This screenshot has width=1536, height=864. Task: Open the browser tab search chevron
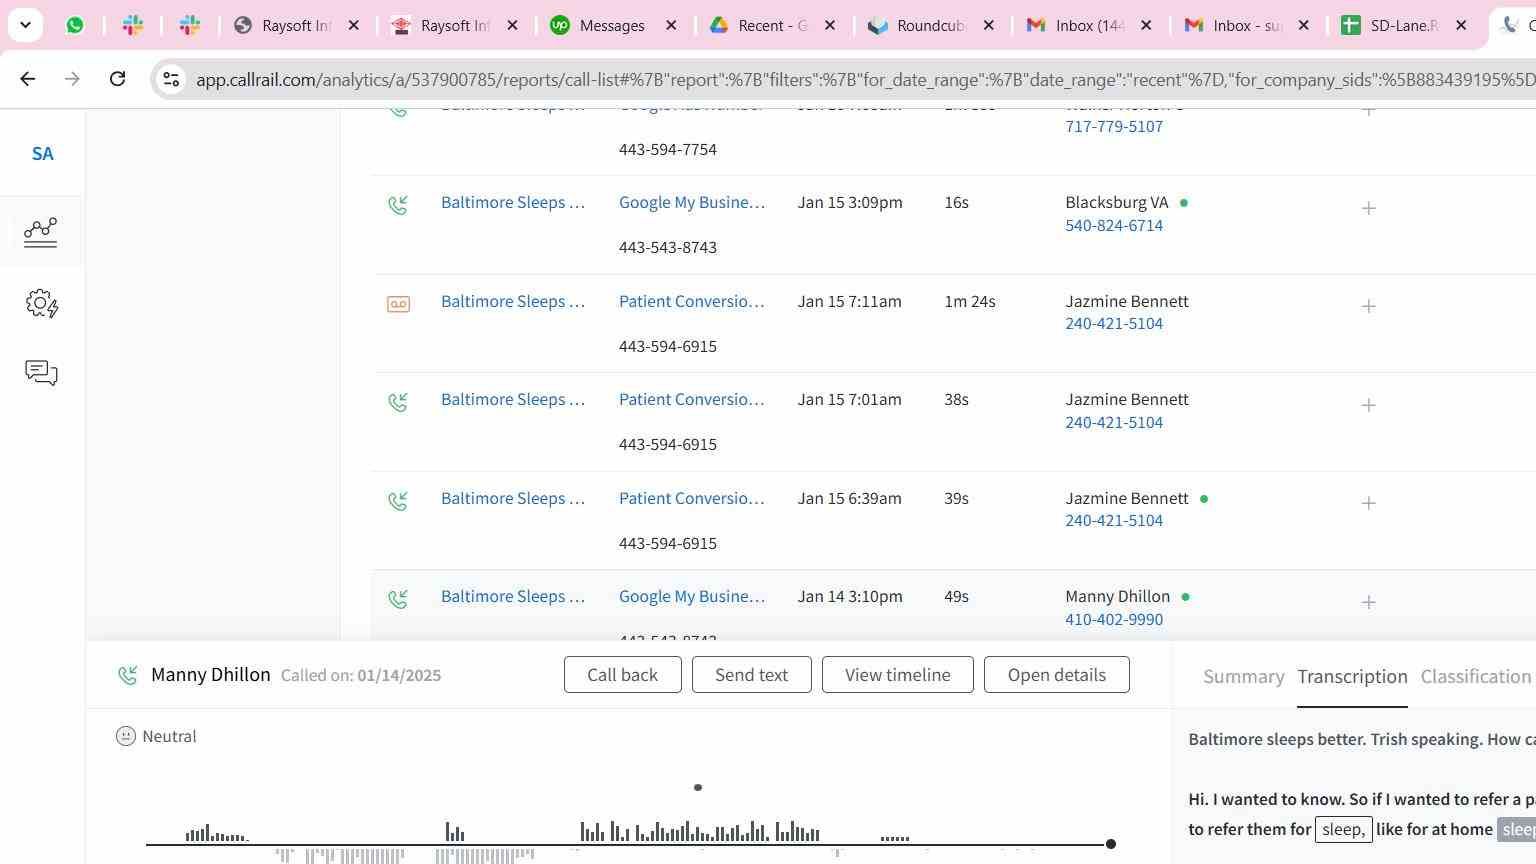(x=25, y=25)
